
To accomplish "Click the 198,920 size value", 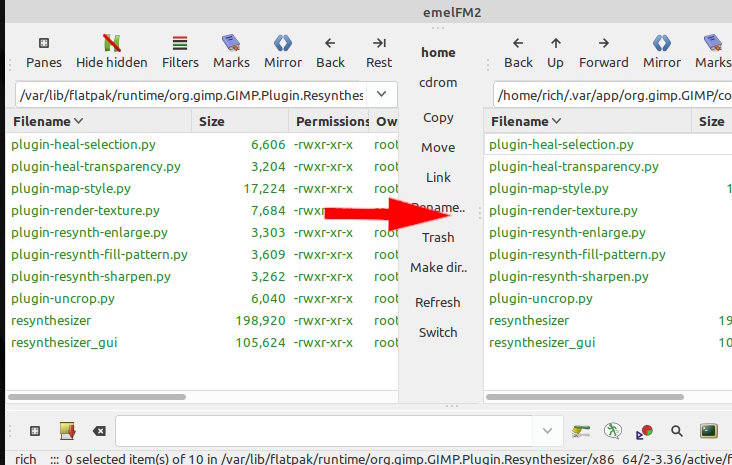I will click(x=260, y=321).
